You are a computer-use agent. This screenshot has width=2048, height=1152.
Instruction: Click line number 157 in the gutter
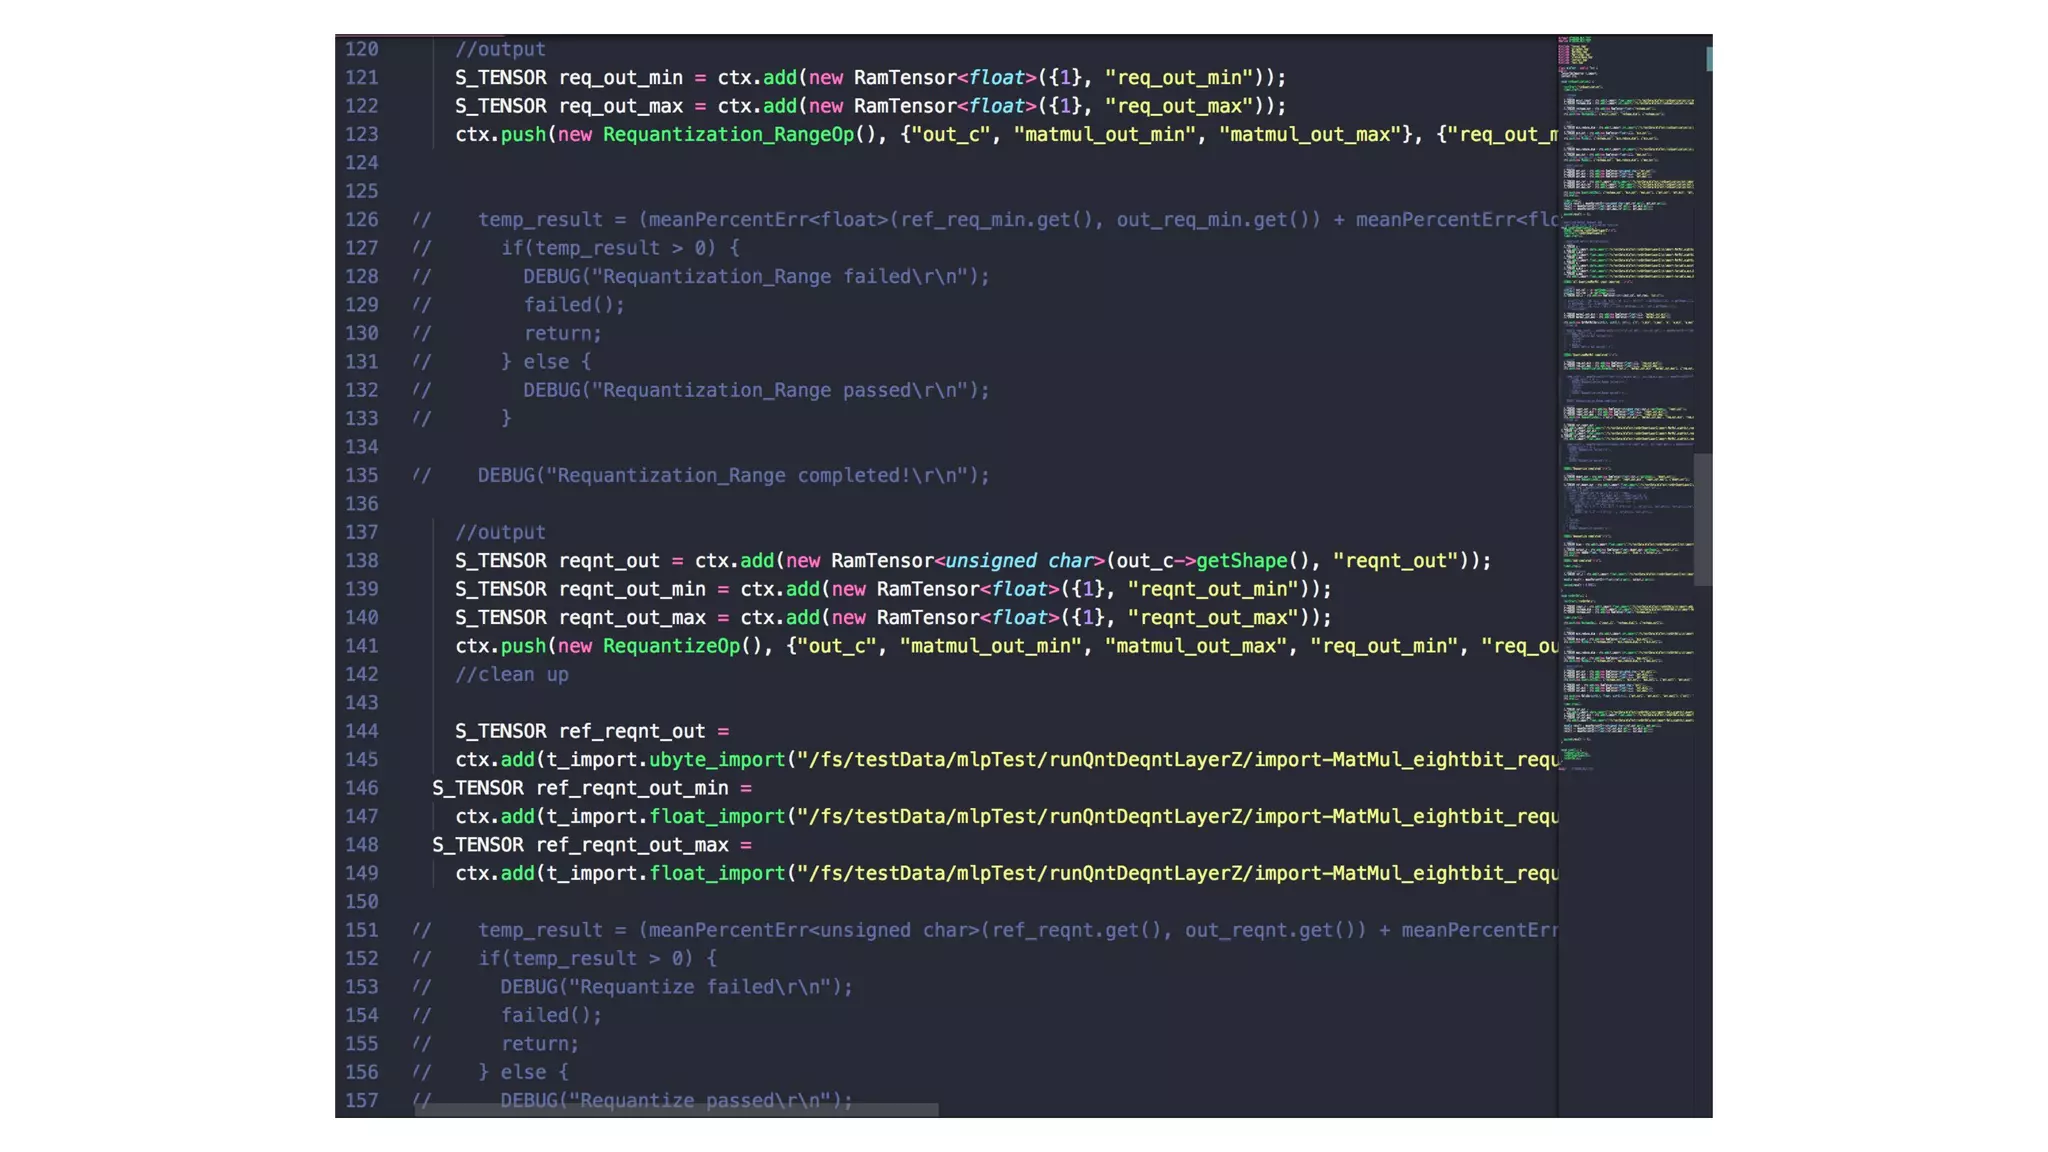tap(362, 1100)
